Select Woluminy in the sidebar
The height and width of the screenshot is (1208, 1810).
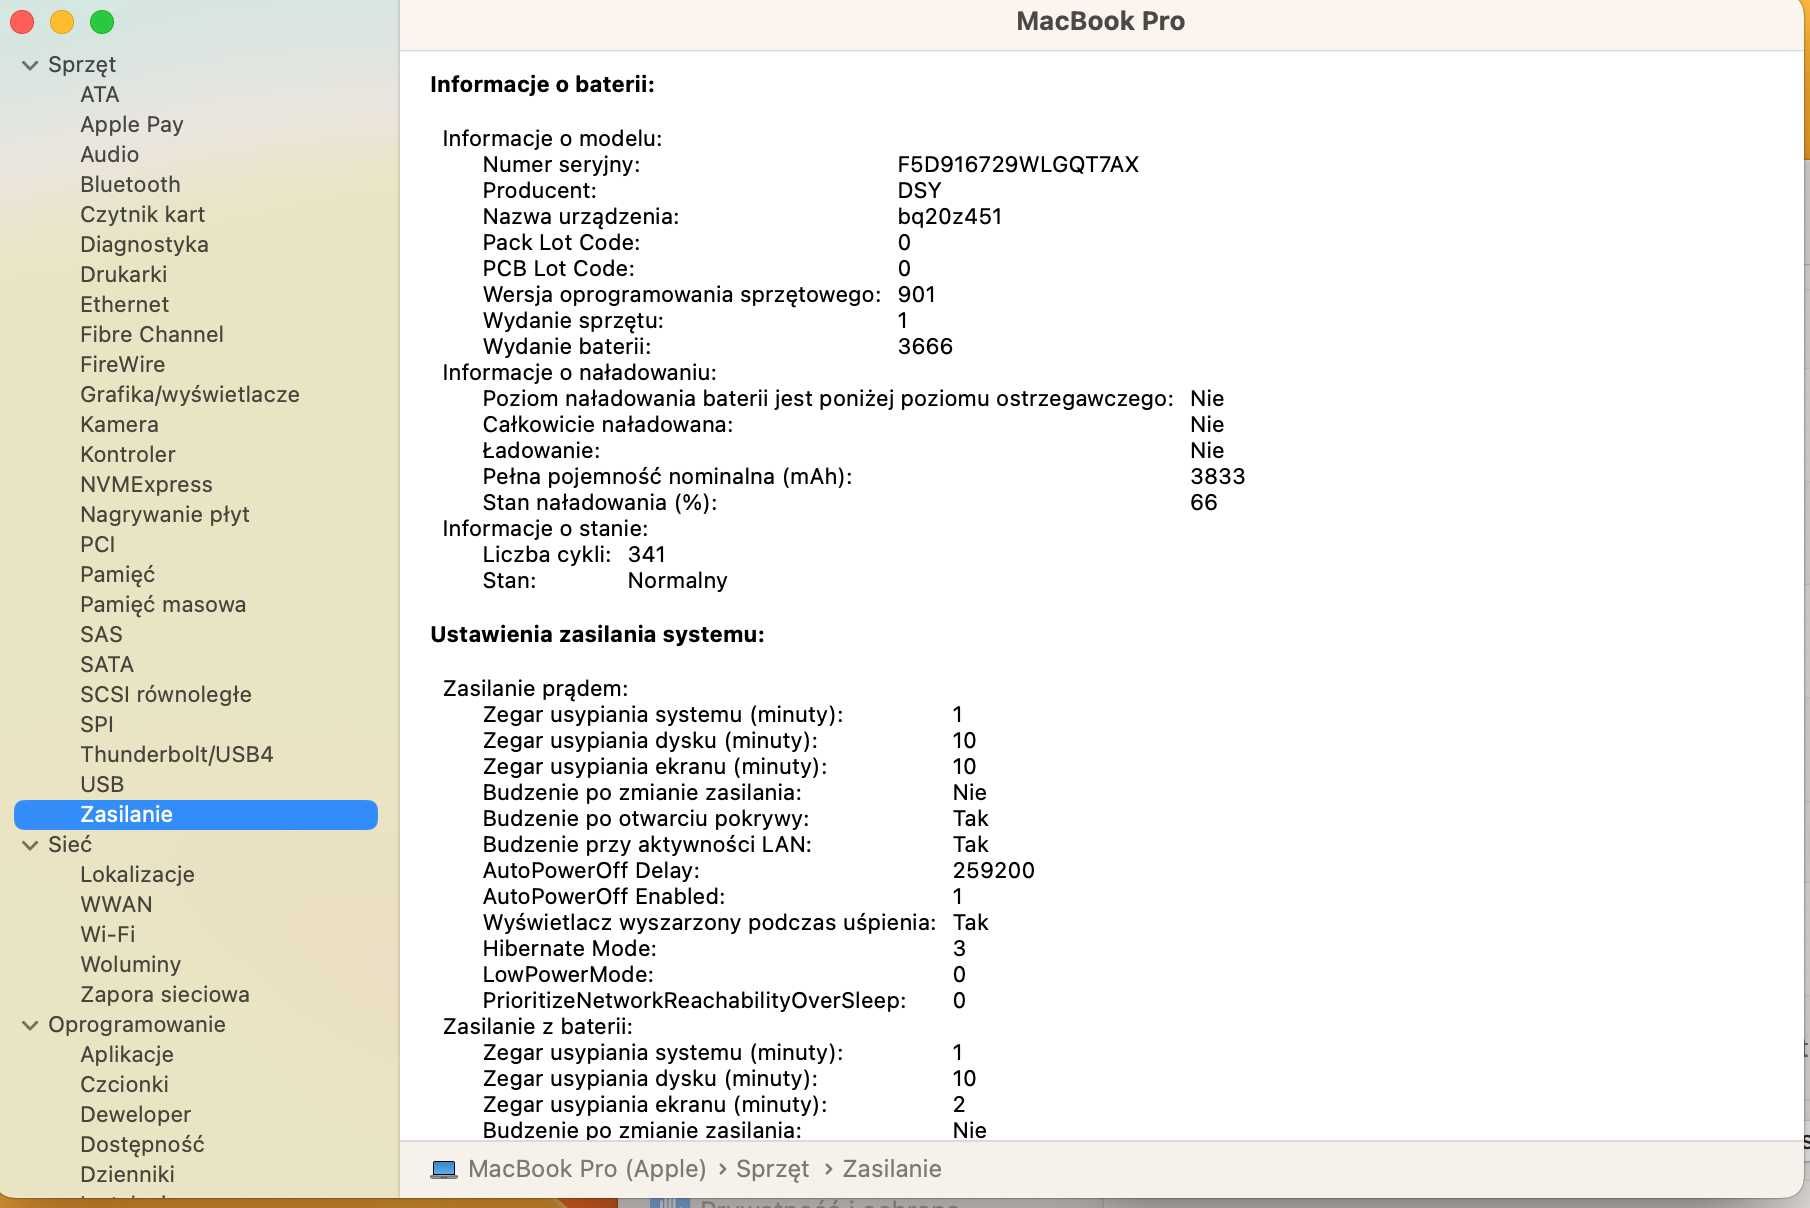click(x=131, y=964)
